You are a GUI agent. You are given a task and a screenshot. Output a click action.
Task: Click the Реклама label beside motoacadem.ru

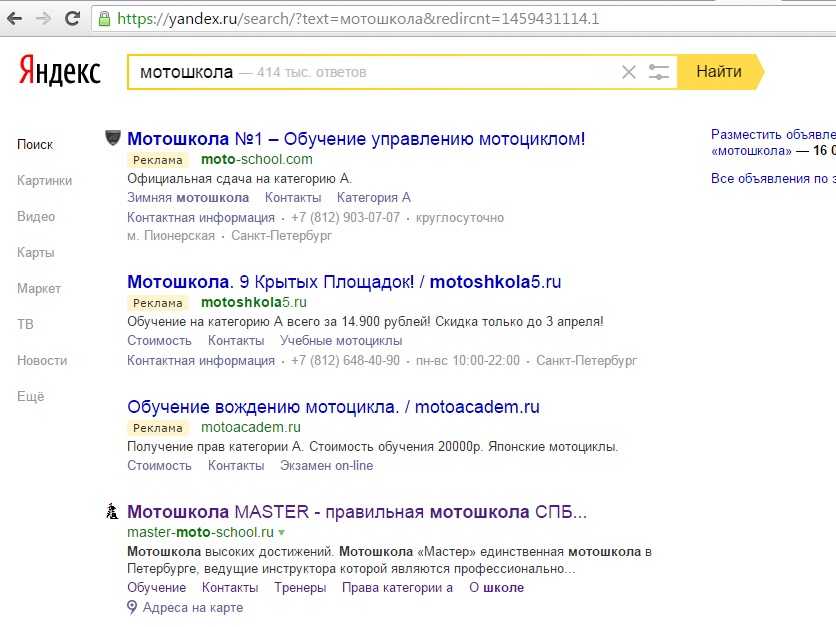158,428
